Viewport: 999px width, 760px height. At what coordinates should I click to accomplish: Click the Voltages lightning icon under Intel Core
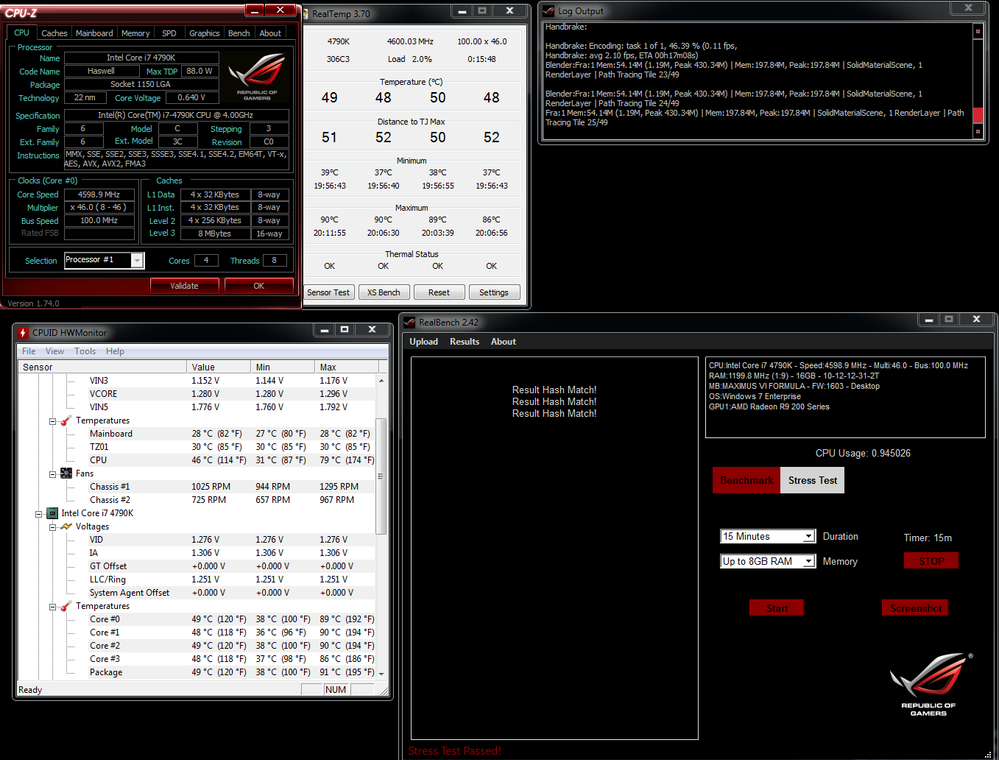click(66, 526)
